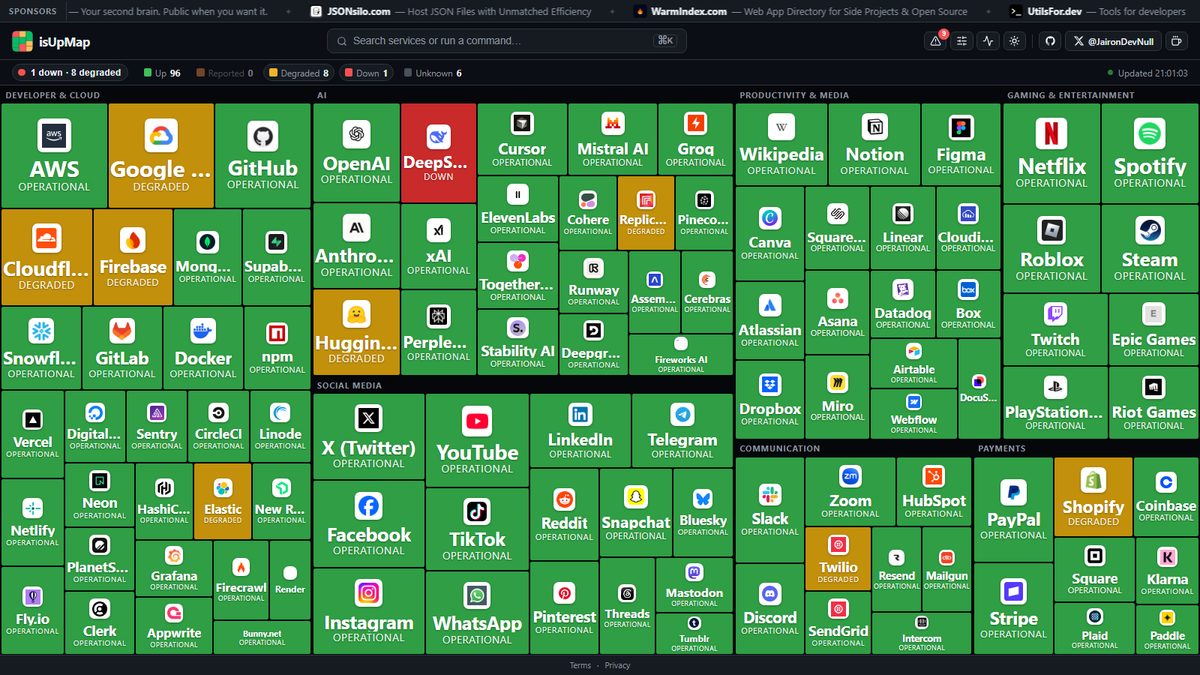The image size is (1200, 675).
Task: Select the Shopify degraded tile
Action: 1093,497
